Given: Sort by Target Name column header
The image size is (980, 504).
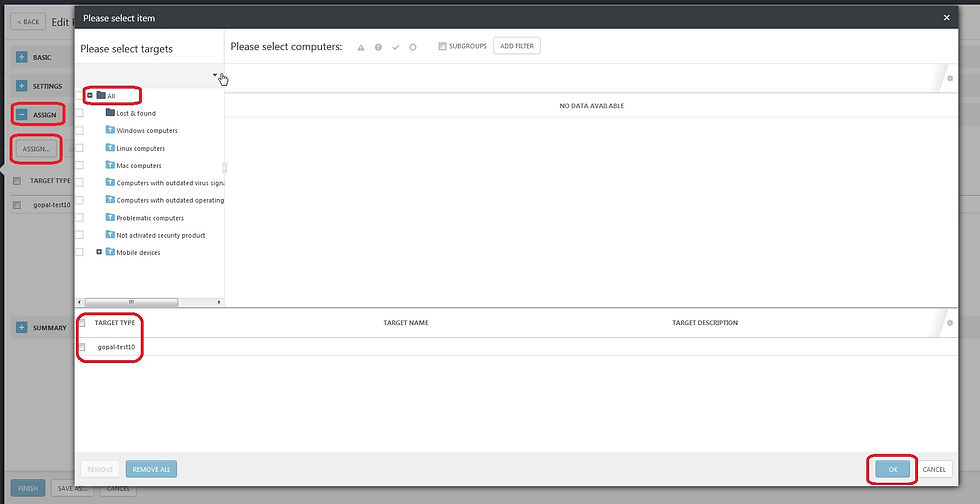Looking at the screenshot, I should pos(406,323).
